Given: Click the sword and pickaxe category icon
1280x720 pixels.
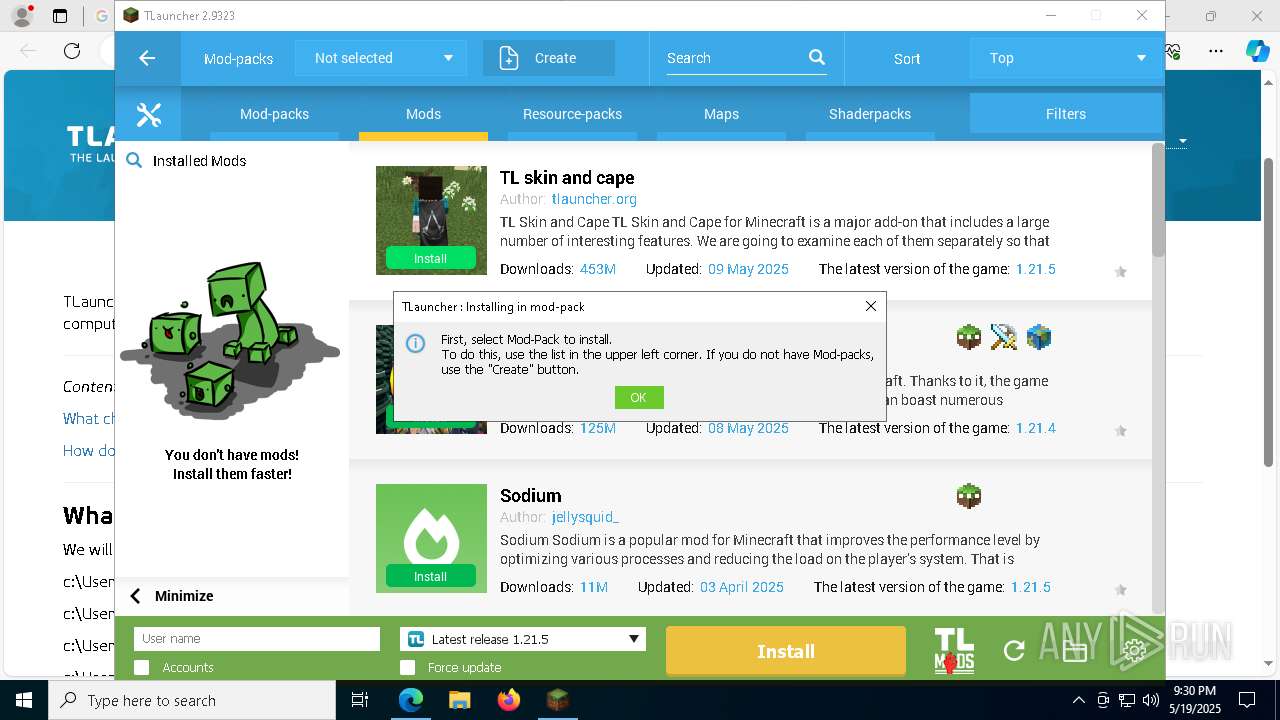Looking at the screenshot, I should [x=1004, y=337].
